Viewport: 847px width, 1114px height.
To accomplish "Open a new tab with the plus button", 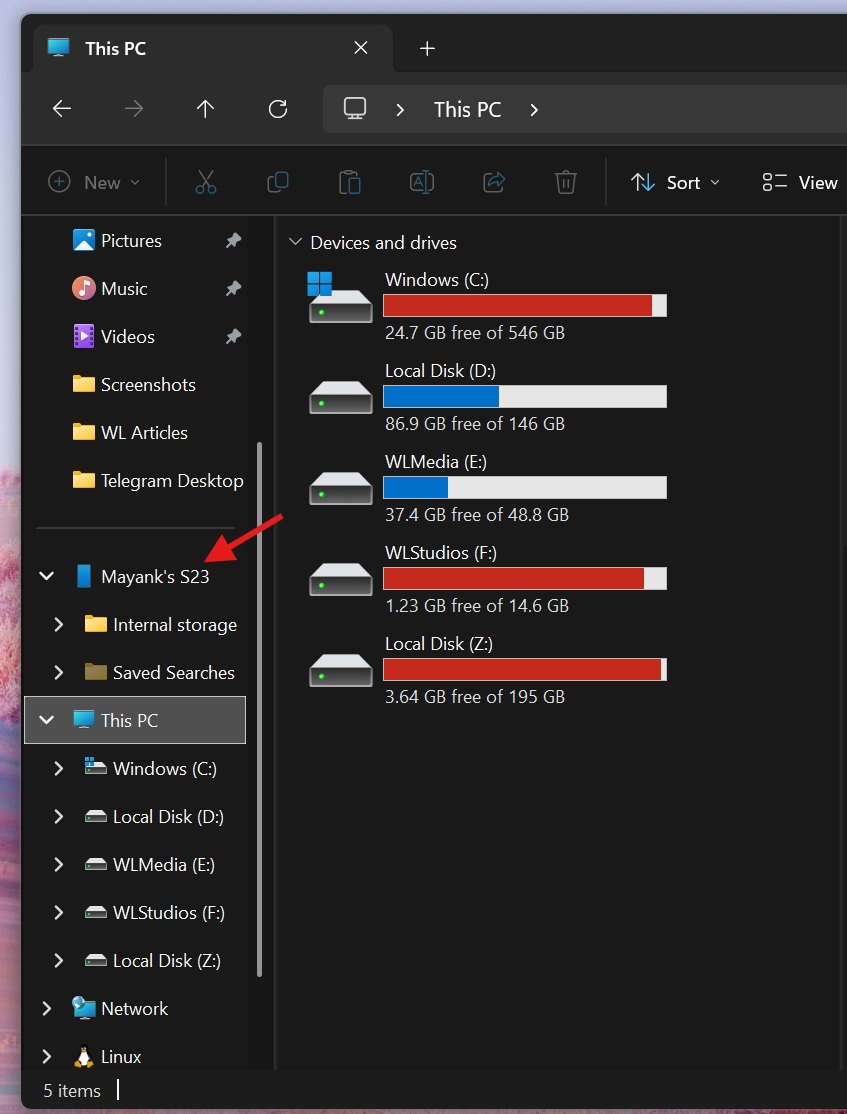I will click(427, 48).
